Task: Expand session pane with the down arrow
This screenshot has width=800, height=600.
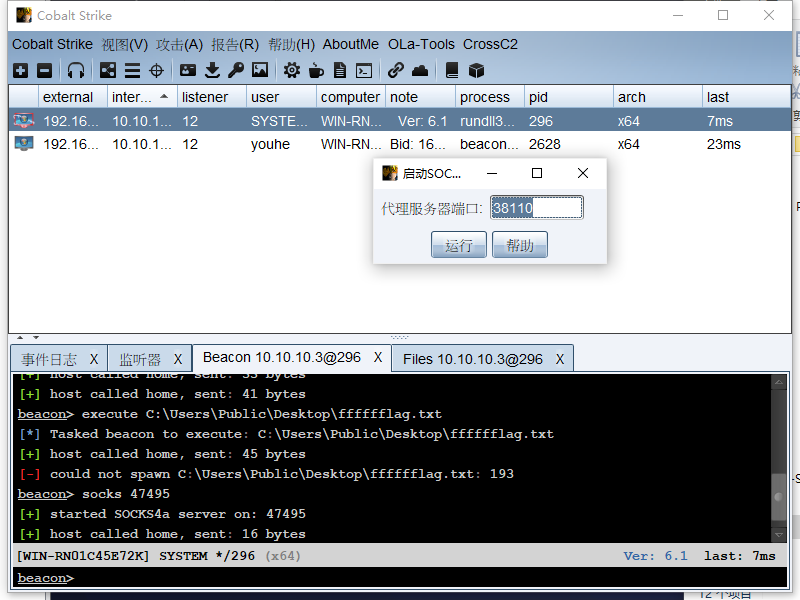Action: click(36, 337)
